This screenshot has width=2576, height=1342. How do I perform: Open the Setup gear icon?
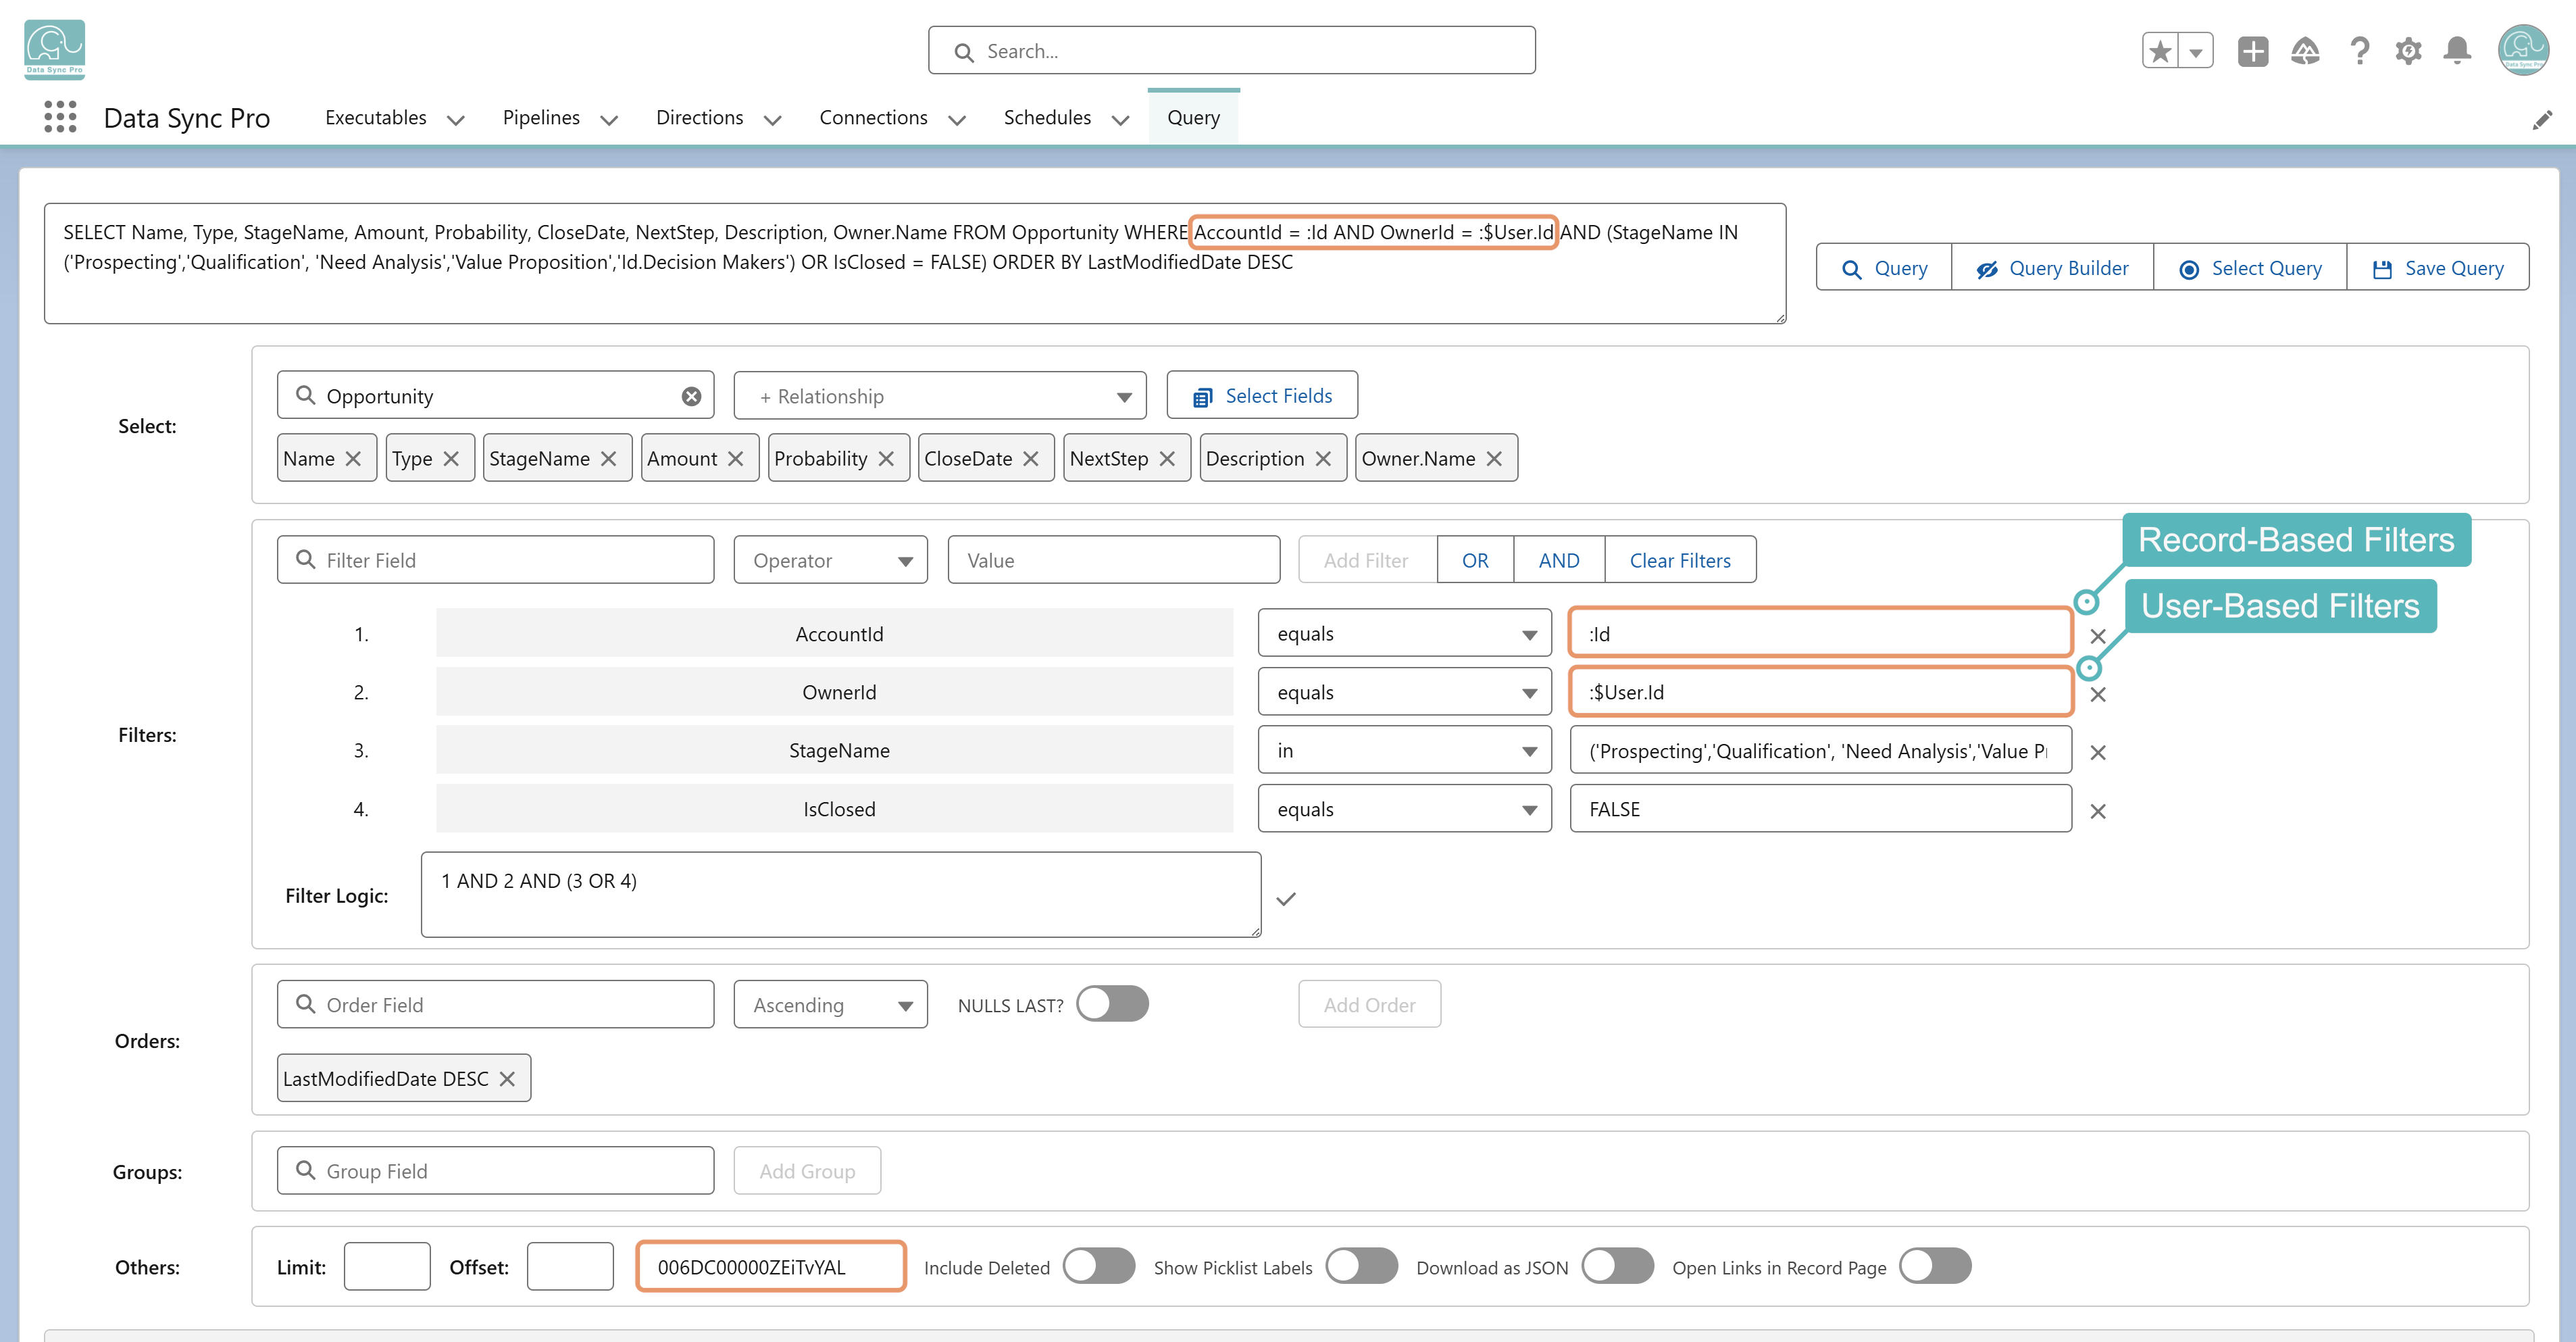click(2408, 51)
